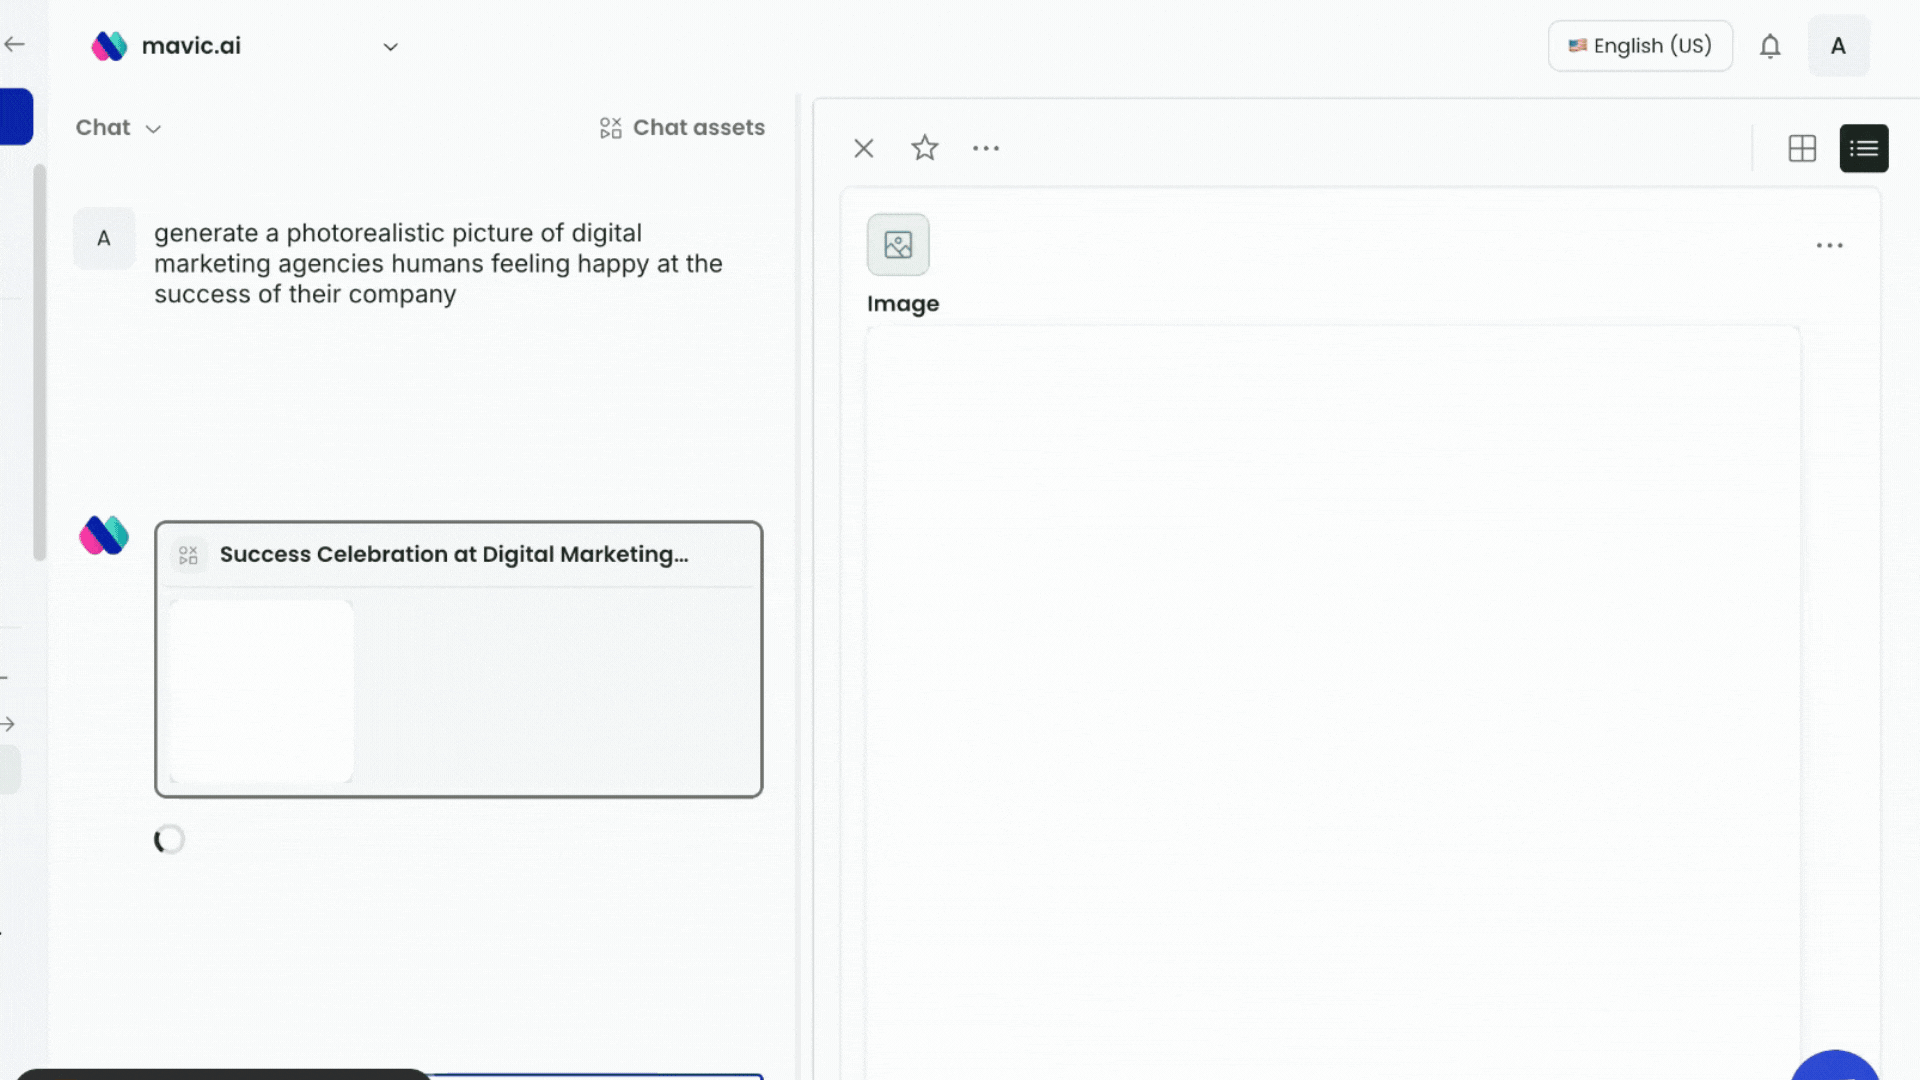This screenshot has width=1920, height=1080.
Task: Open Success Celebration at Digital Marketing asset
Action: coord(459,659)
